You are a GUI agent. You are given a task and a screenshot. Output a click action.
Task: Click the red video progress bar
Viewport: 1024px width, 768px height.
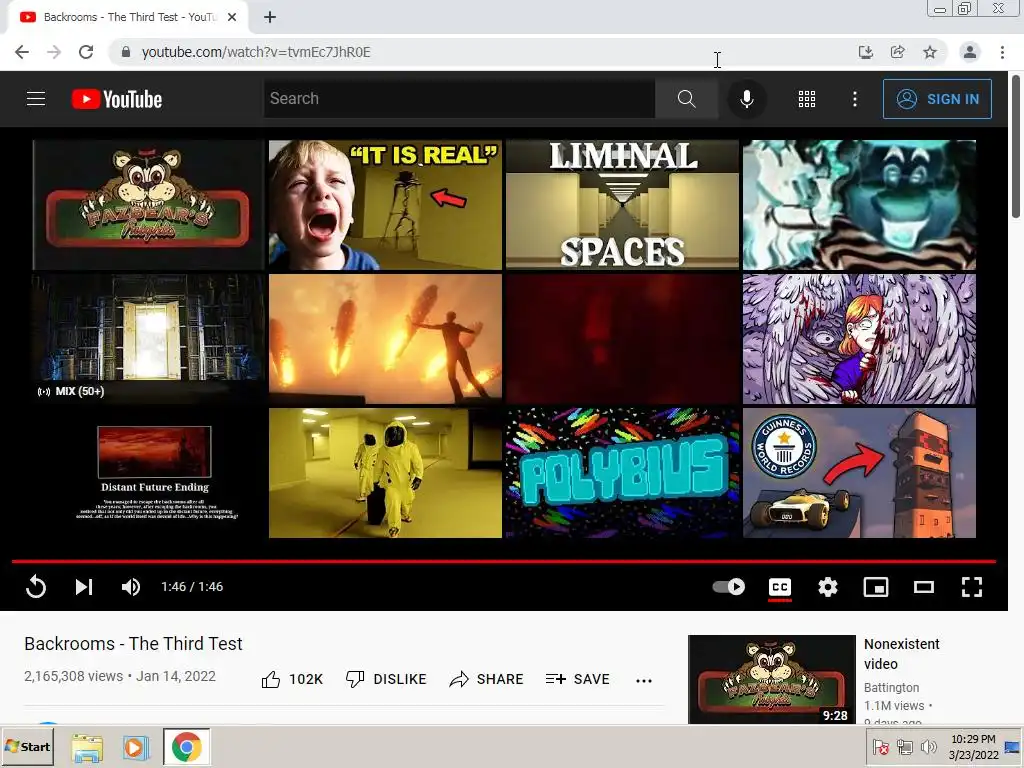click(x=504, y=561)
